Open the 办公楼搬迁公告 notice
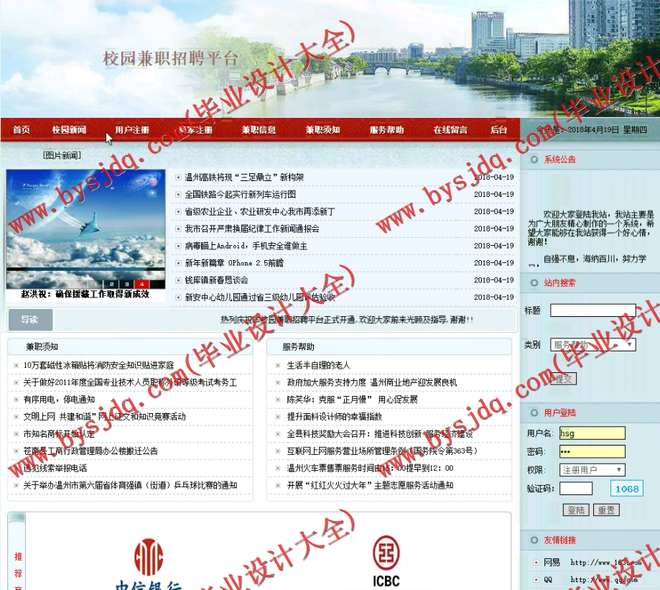Image resolution: width=660 pixels, height=590 pixels. (90, 451)
